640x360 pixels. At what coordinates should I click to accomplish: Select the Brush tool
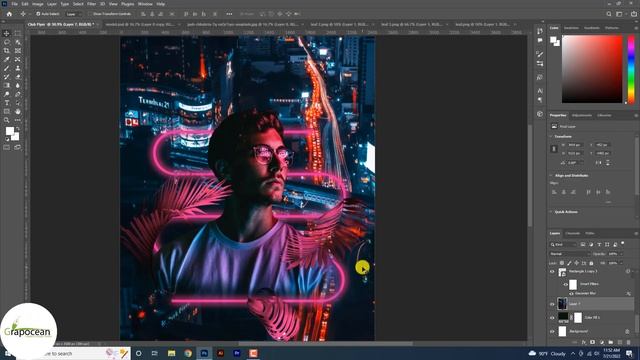7,68
